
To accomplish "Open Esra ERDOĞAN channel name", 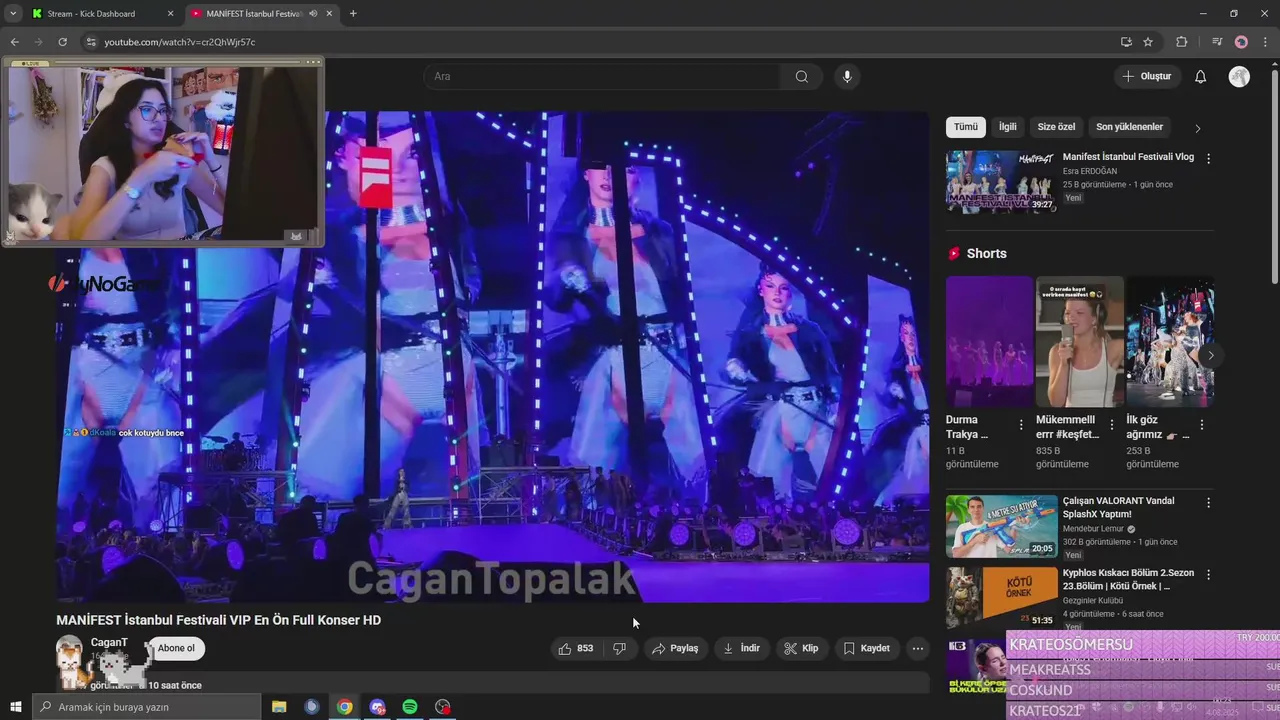I will (1089, 171).
